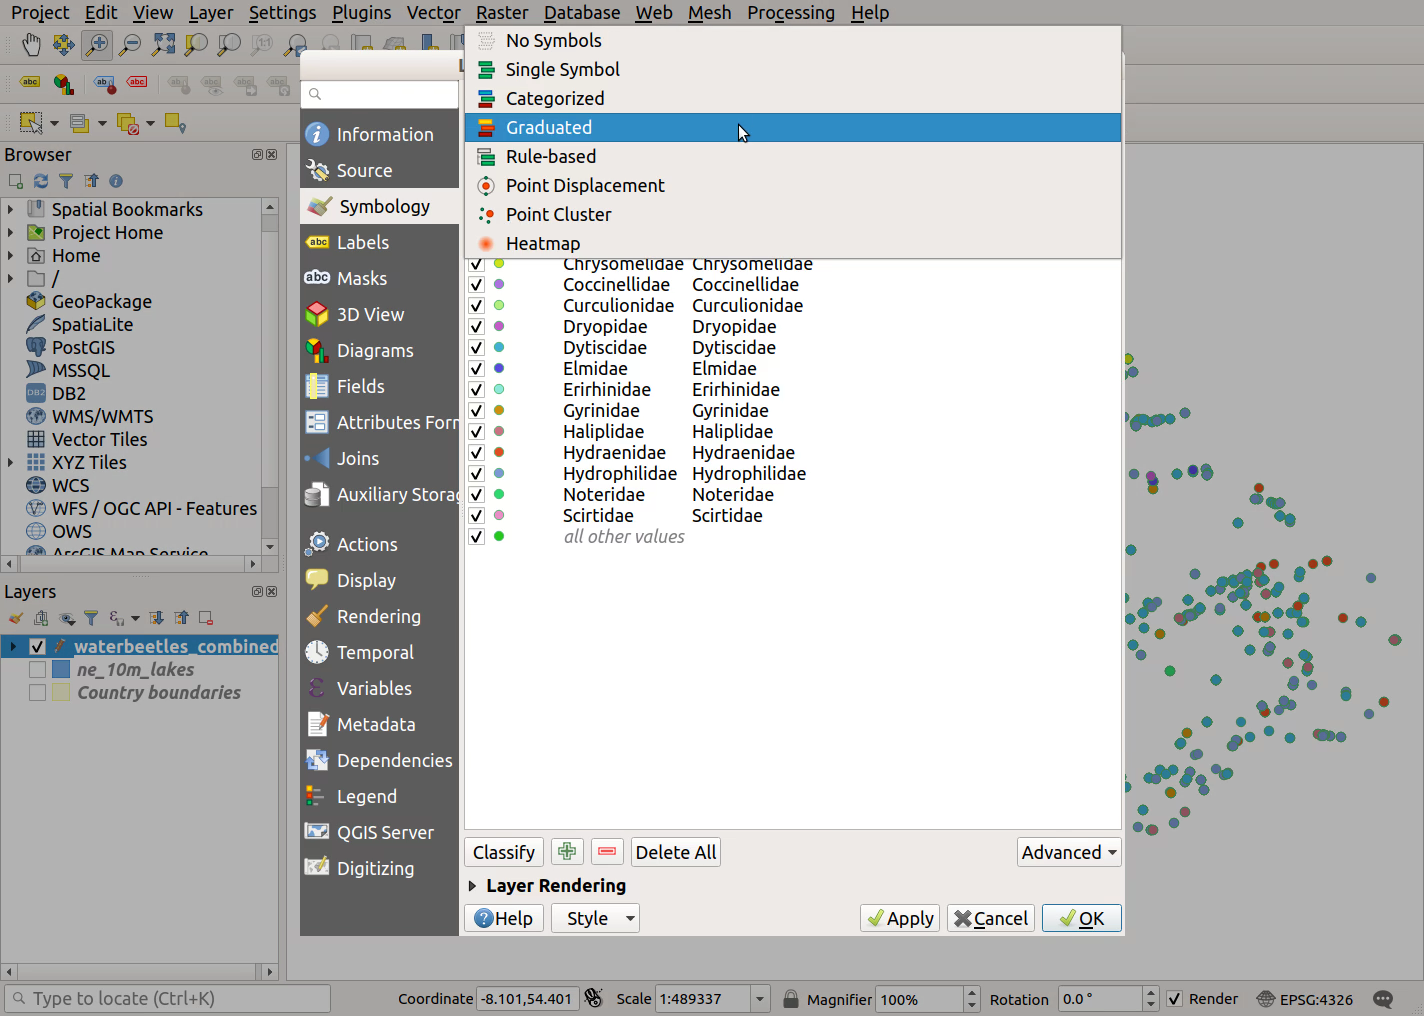Choose Point Cluster renderer from list
Image resolution: width=1424 pixels, height=1016 pixels.
pyautogui.click(x=793, y=215)
